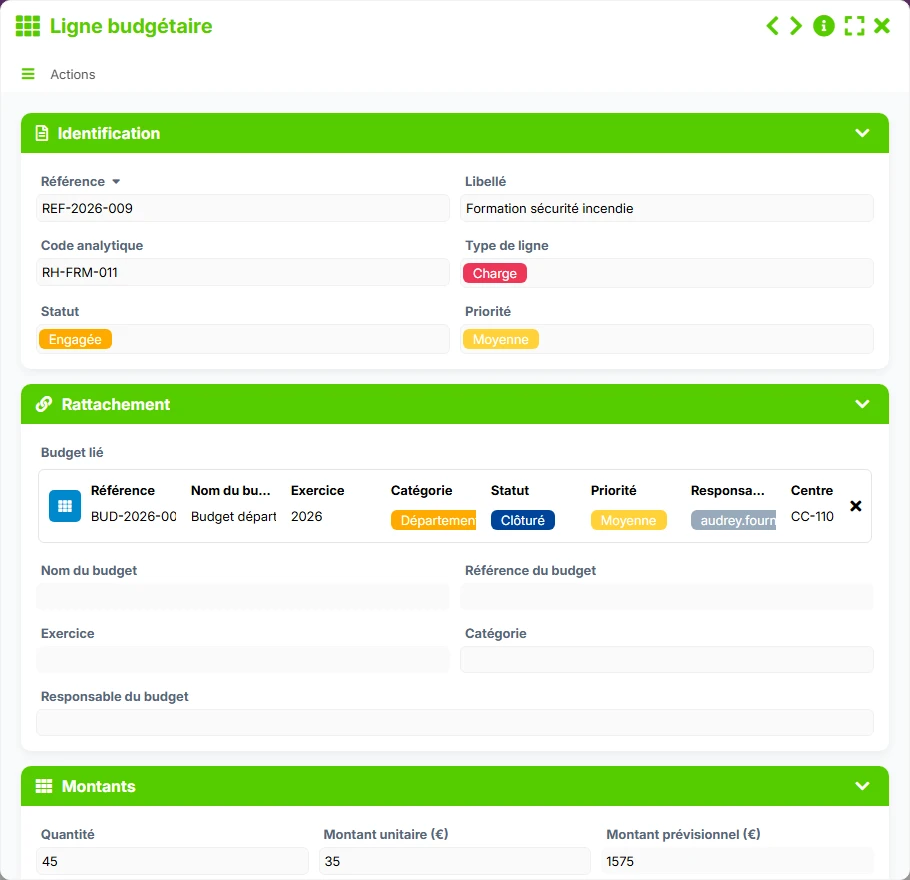Click the Identification section document icon
Screen dimensions: 910x880
(42, 133)
